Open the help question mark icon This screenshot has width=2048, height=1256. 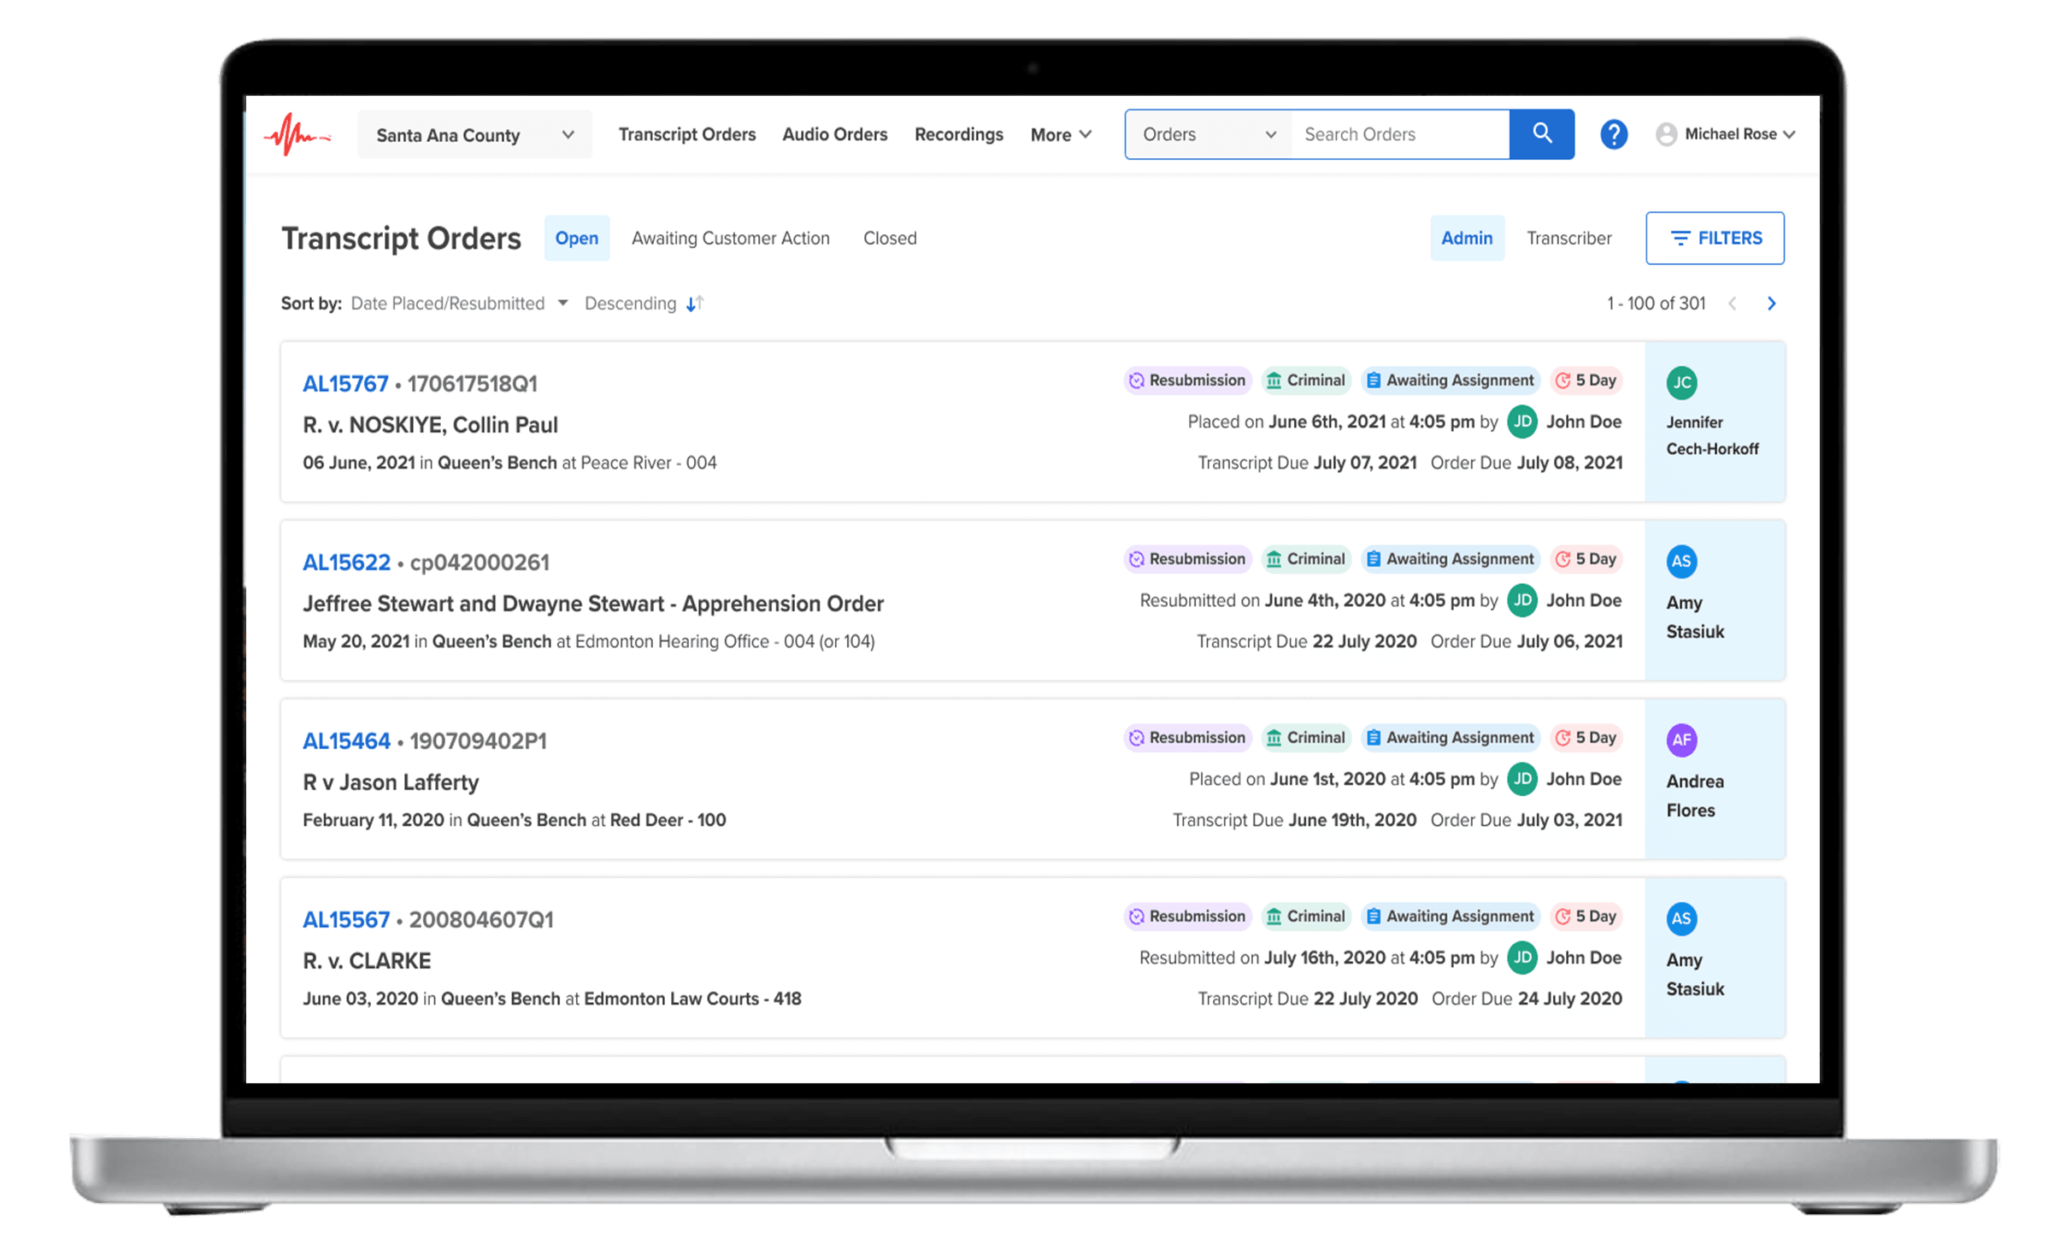pyautogui.click(x=1613, y=134)
